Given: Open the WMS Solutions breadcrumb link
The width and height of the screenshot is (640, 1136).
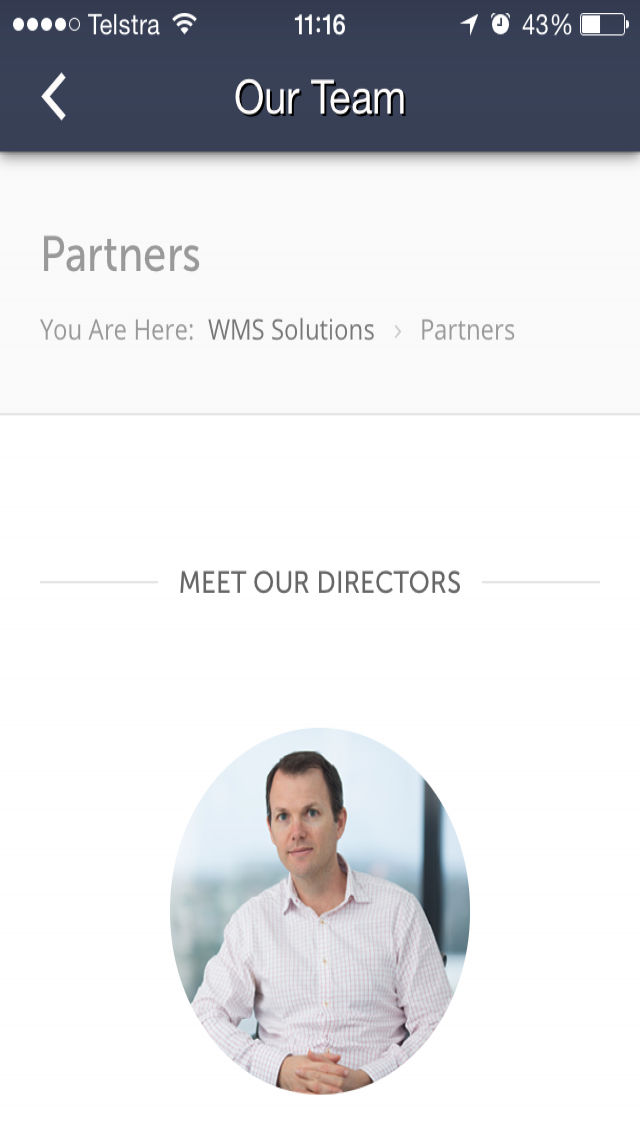Looking at the screenshot, I should pos(291,330).
